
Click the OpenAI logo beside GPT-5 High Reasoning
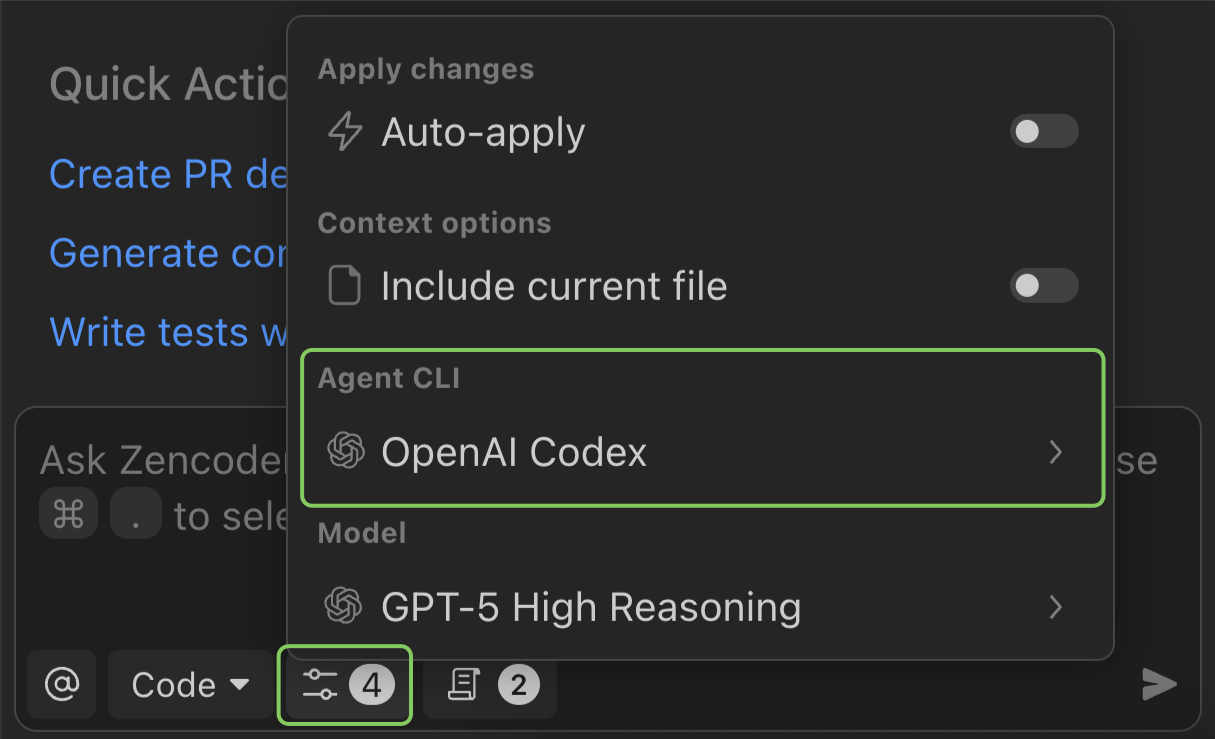coord(346,607)
